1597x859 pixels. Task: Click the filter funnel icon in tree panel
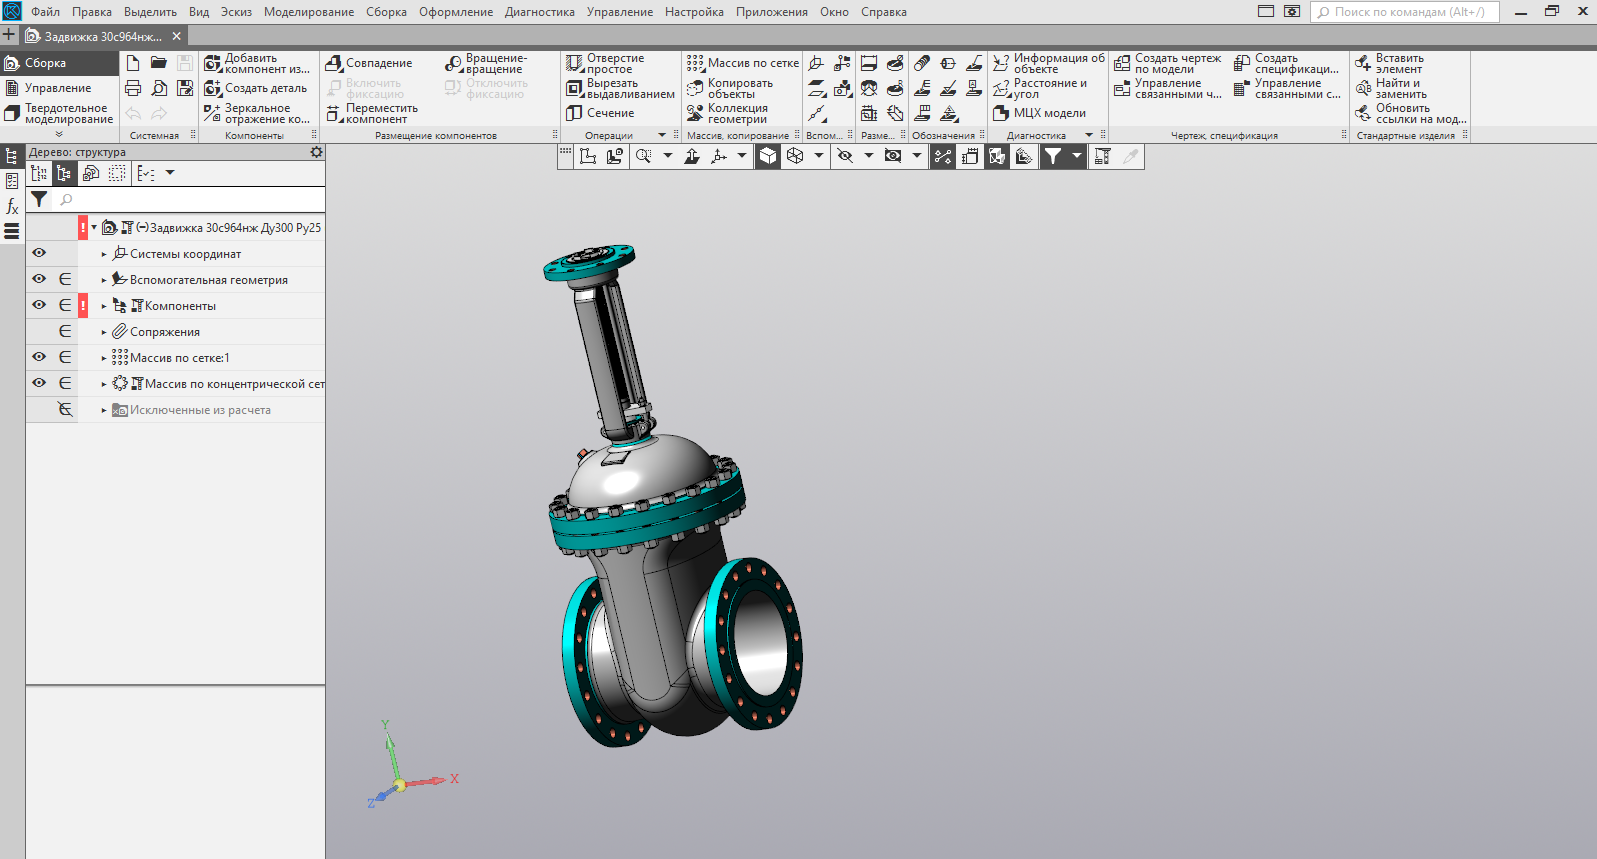point(39,199)
